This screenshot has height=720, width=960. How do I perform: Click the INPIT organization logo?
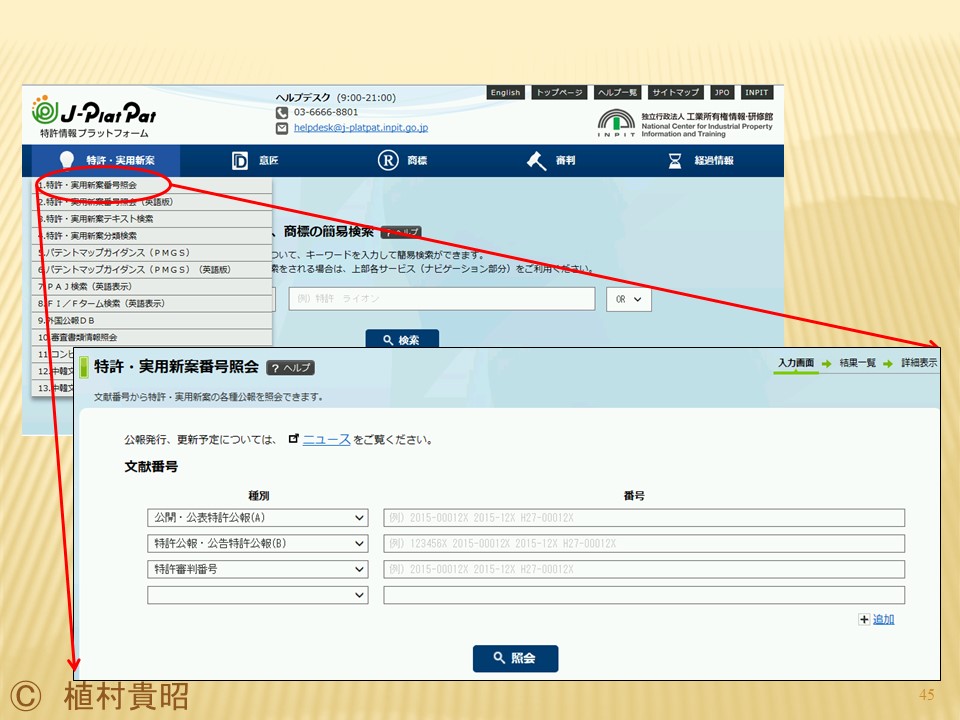click(x=685, y=123)
